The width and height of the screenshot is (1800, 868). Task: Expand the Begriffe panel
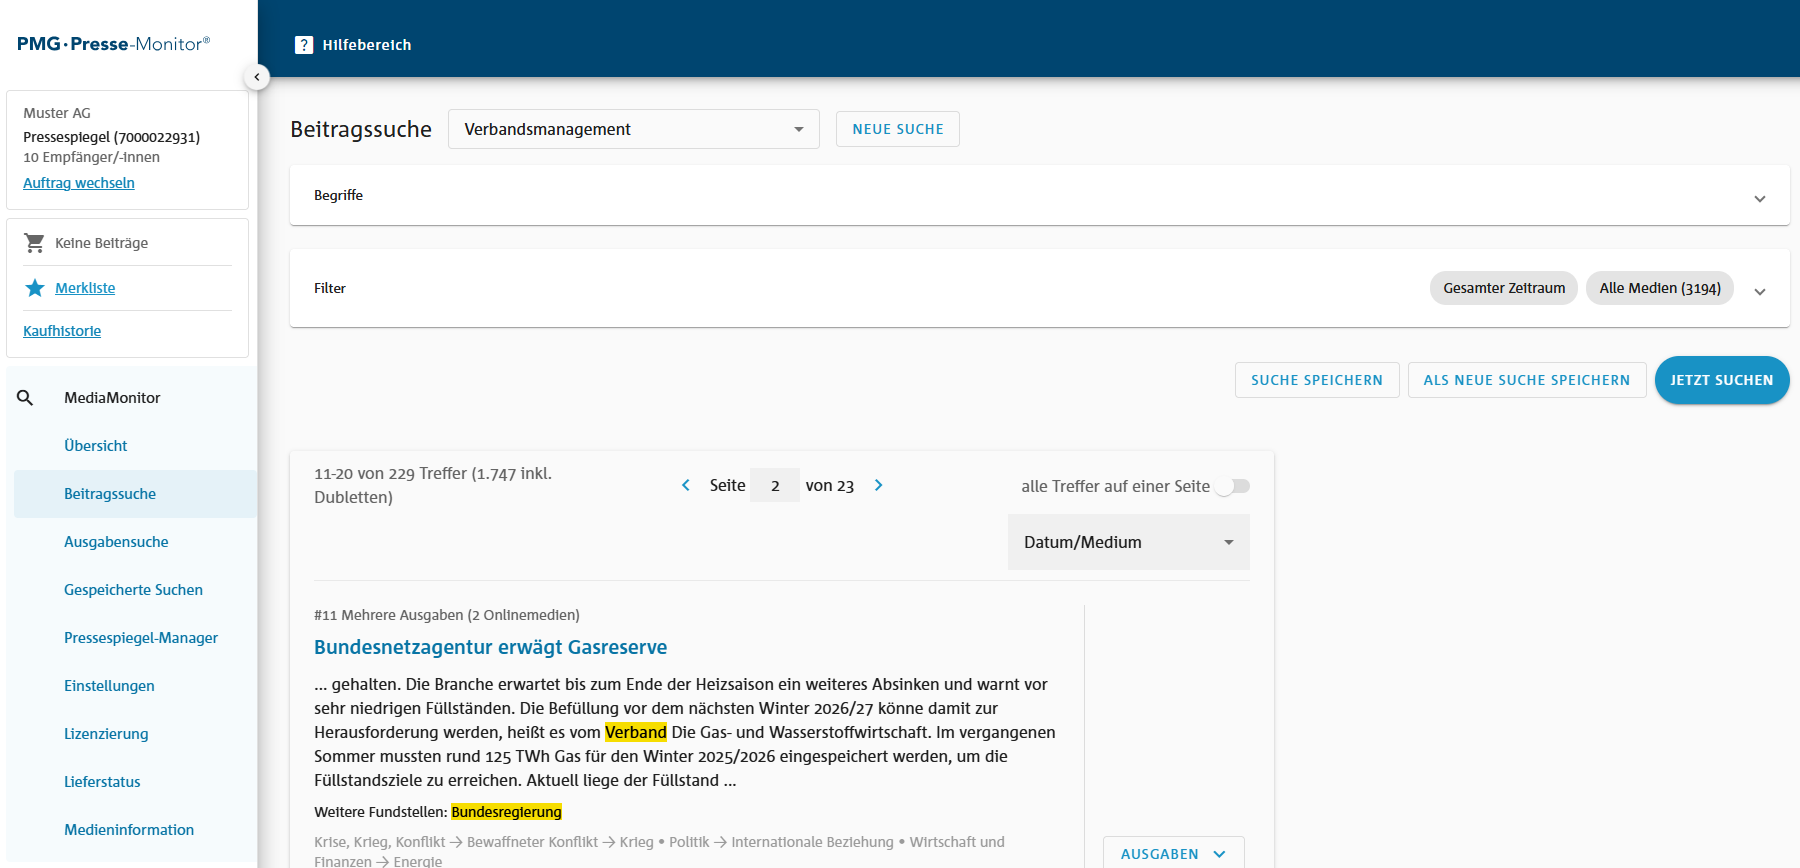[1759, 198]
